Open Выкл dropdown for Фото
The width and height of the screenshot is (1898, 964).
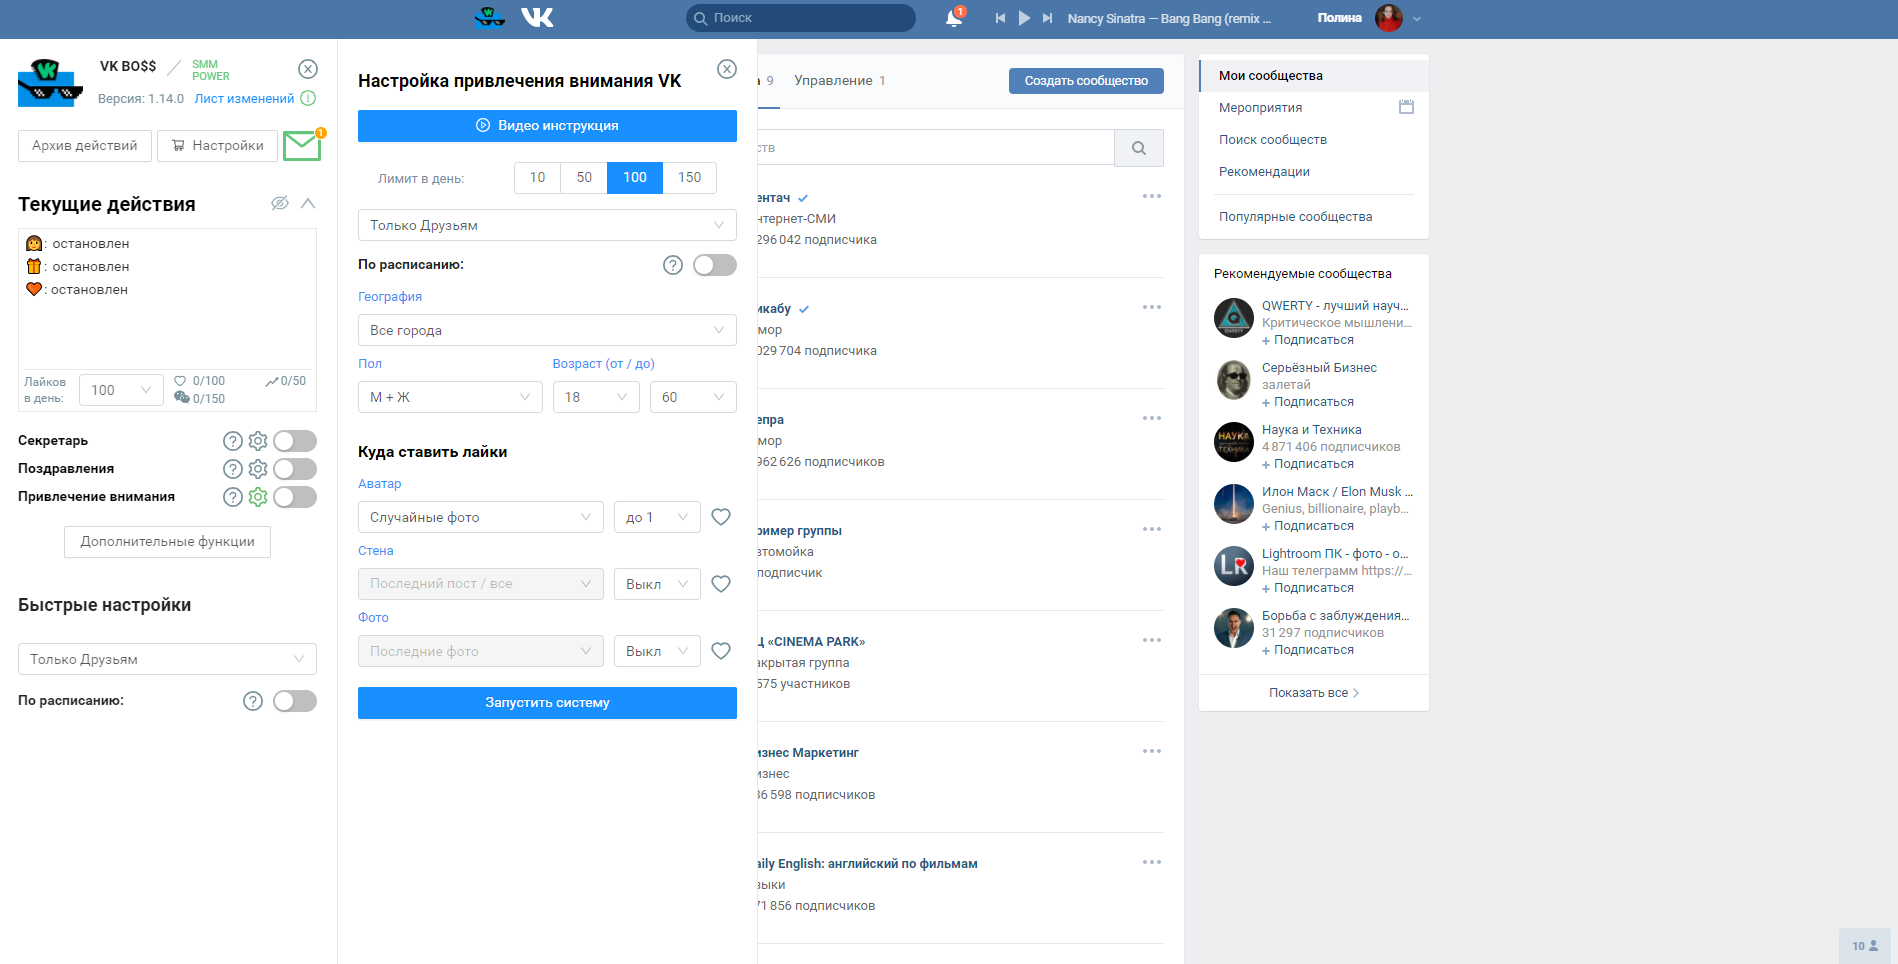657,651
